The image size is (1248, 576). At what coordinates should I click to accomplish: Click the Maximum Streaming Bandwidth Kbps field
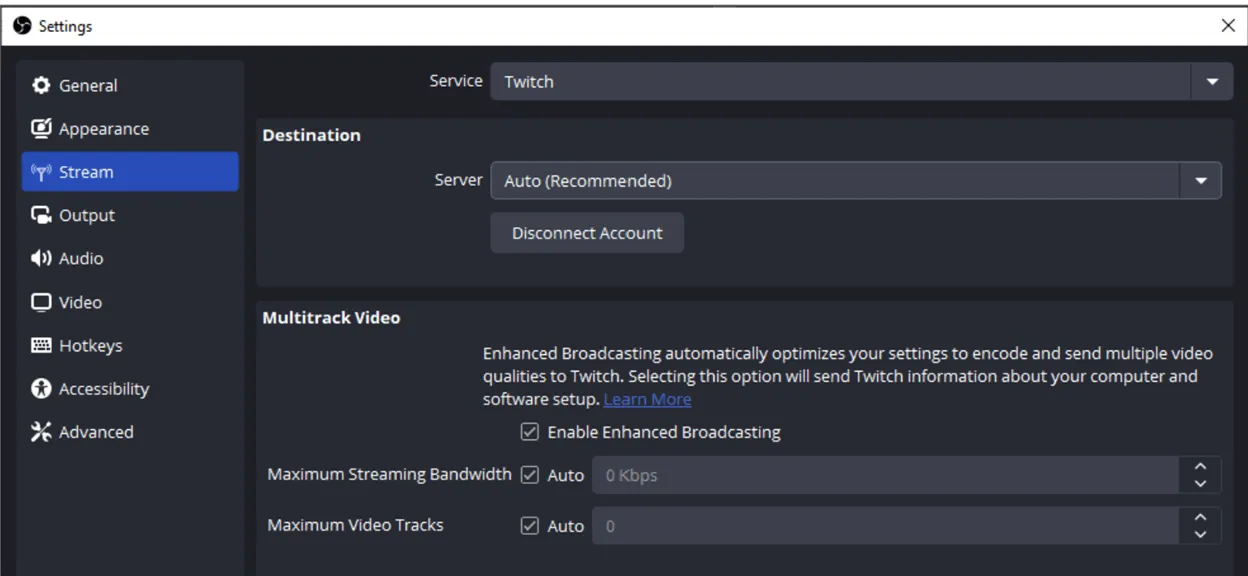click(x=885, y=476)
